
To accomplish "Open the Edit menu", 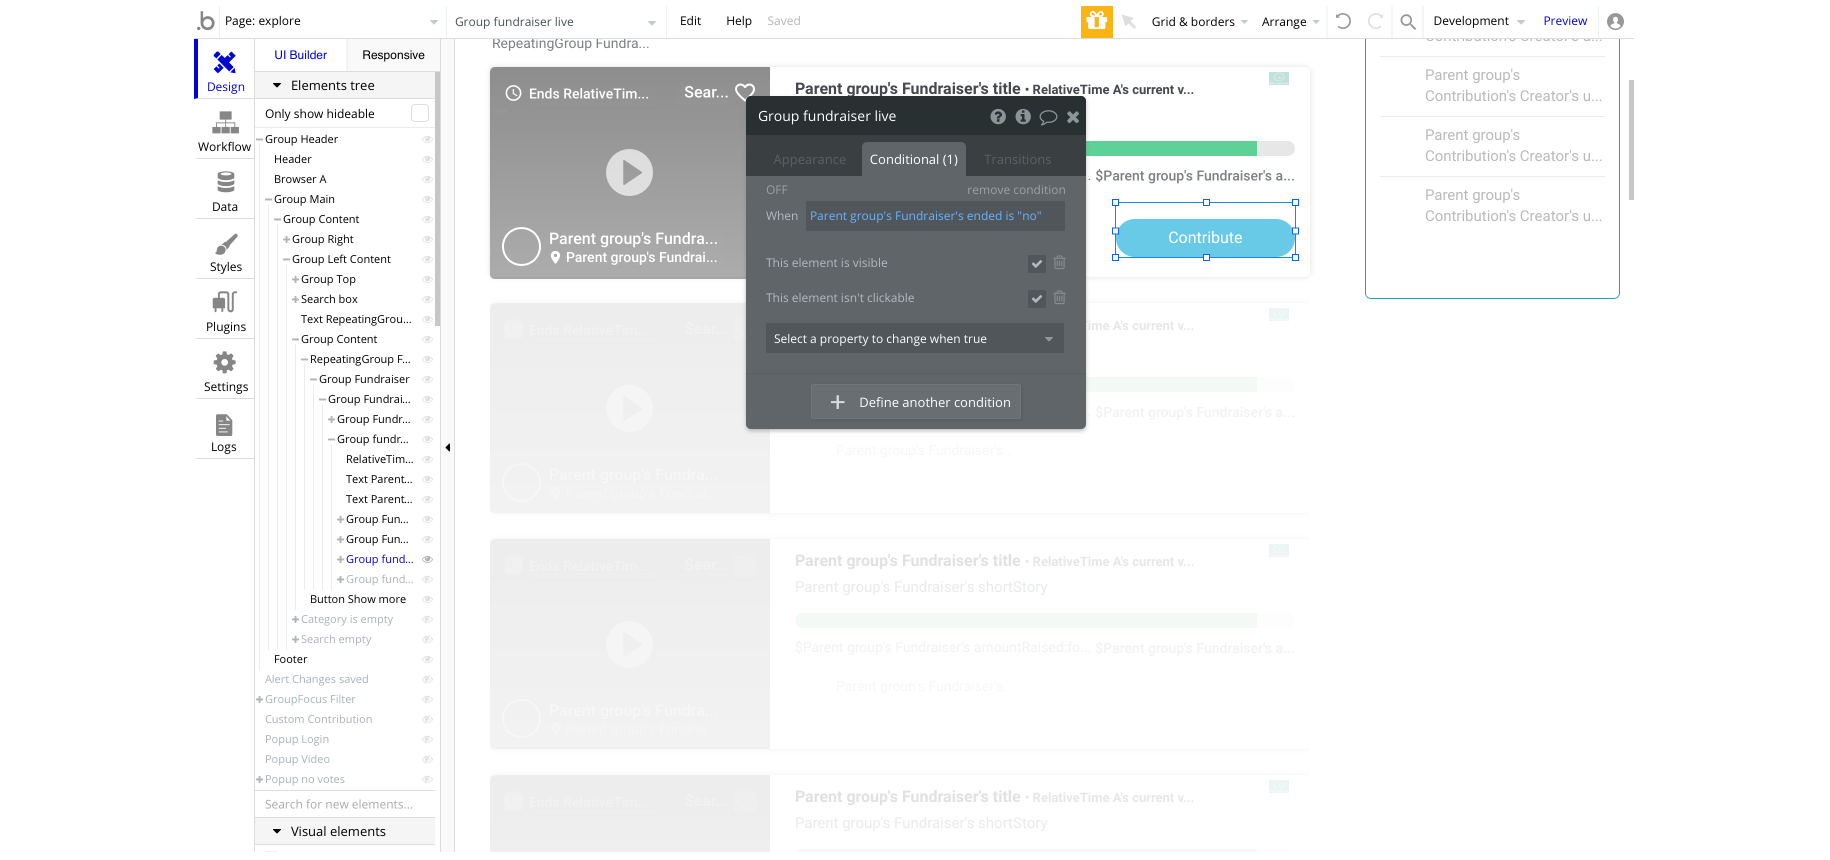I will [690, 21].
